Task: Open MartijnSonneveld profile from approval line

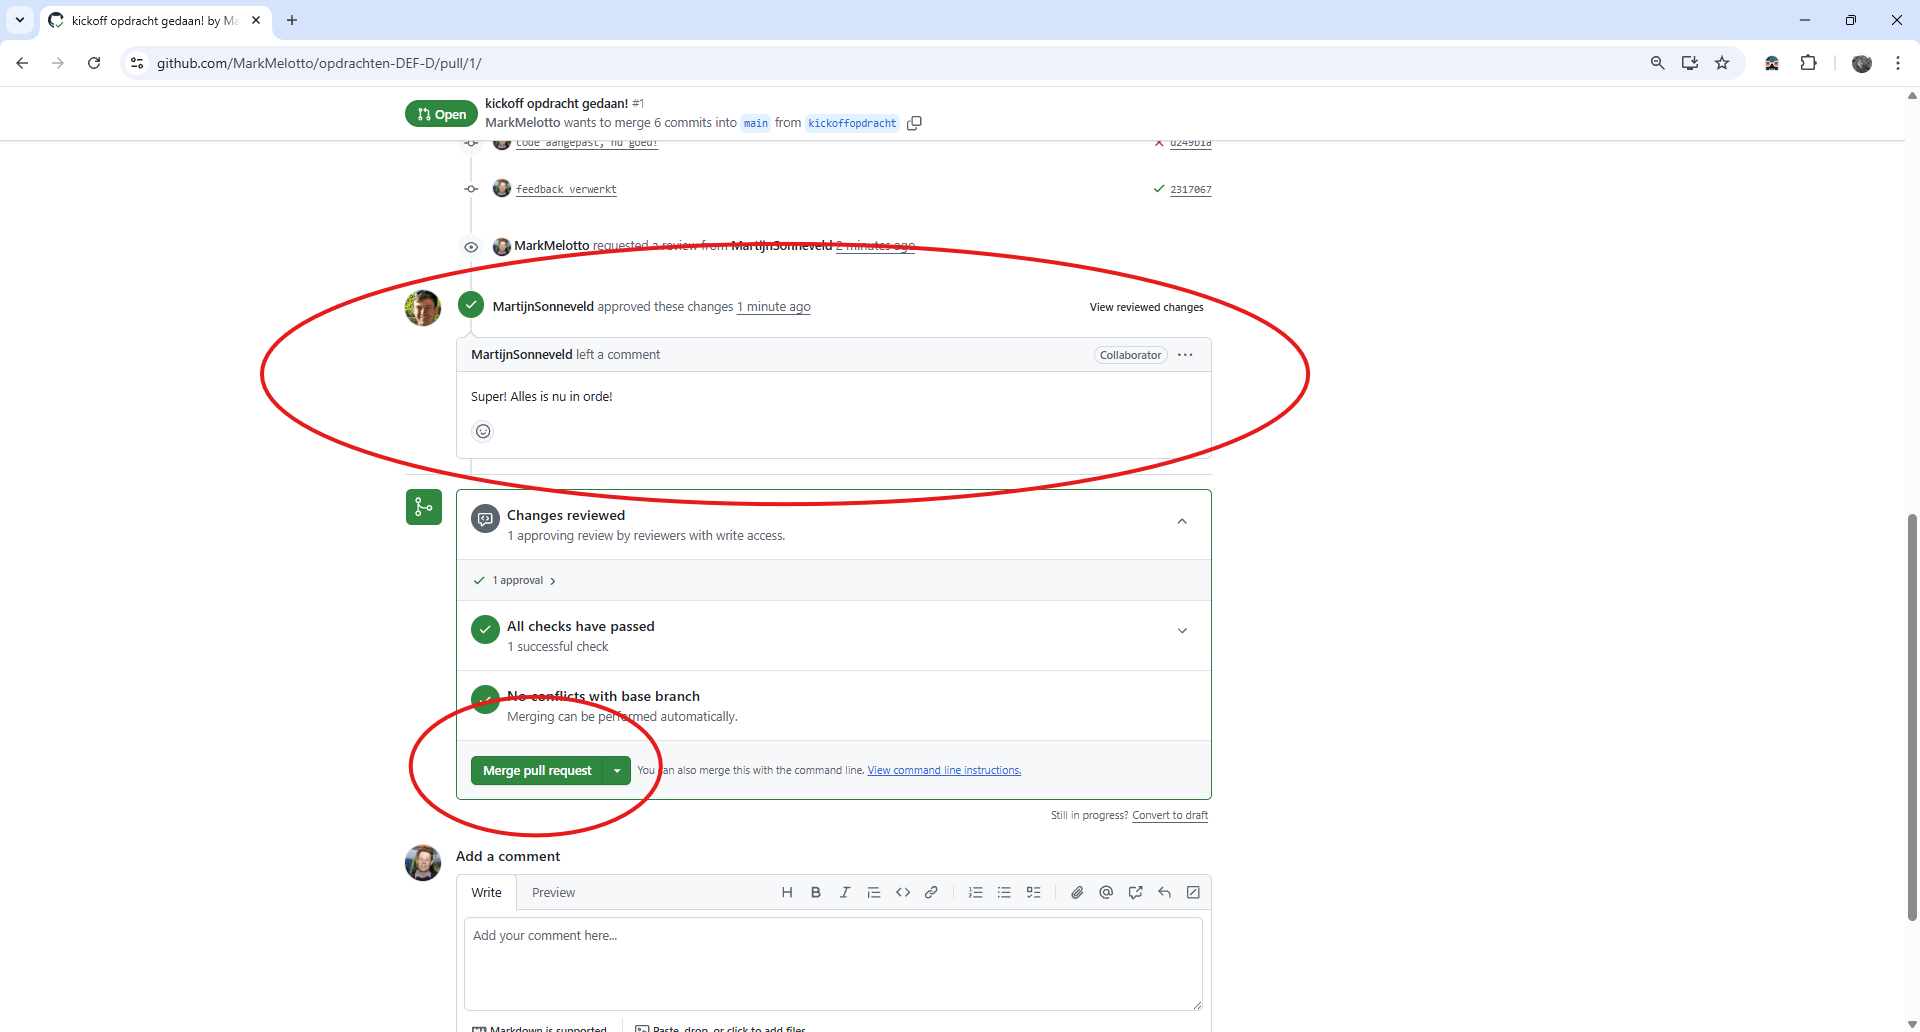Action: [x=543, y=307]
